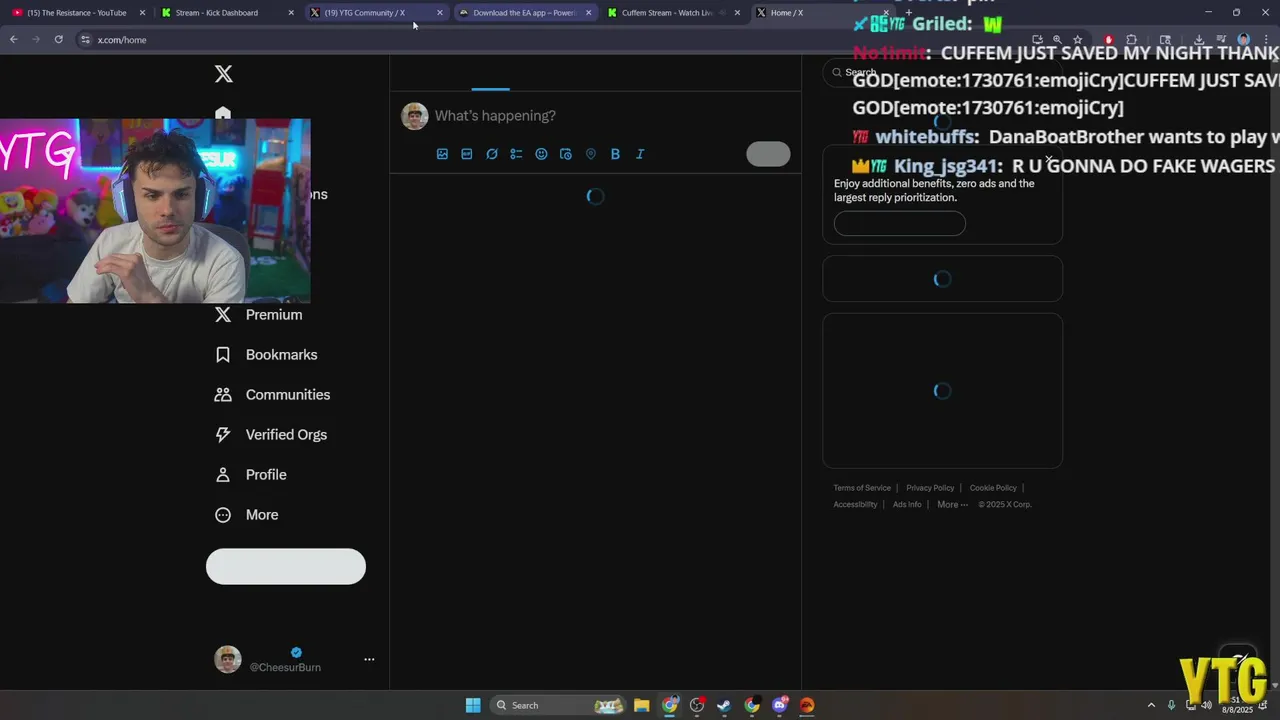Open Ads info link in footer
The width and height of the screenshot is (1280, 720).
[x=907, y=504]
